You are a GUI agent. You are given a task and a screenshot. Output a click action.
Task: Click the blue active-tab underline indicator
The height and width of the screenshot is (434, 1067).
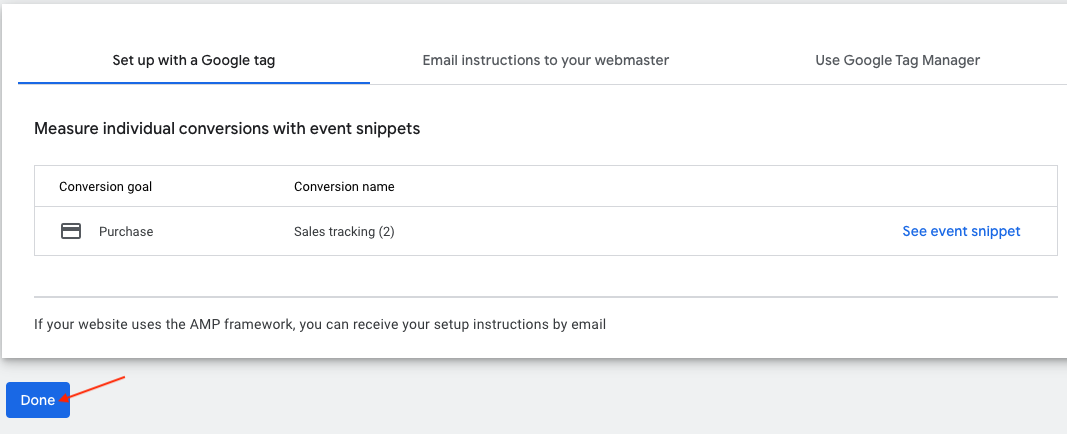(x=194, y=83)
